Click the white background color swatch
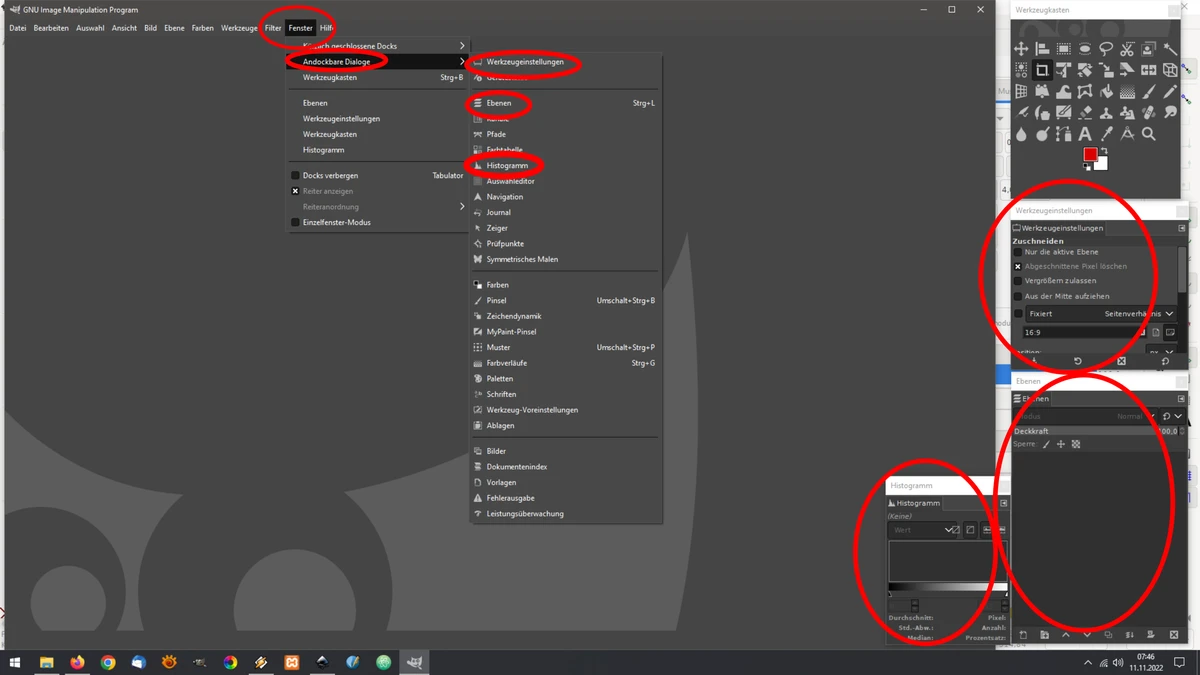Viewport: 1200px width, 675px height. point(1102,165)
